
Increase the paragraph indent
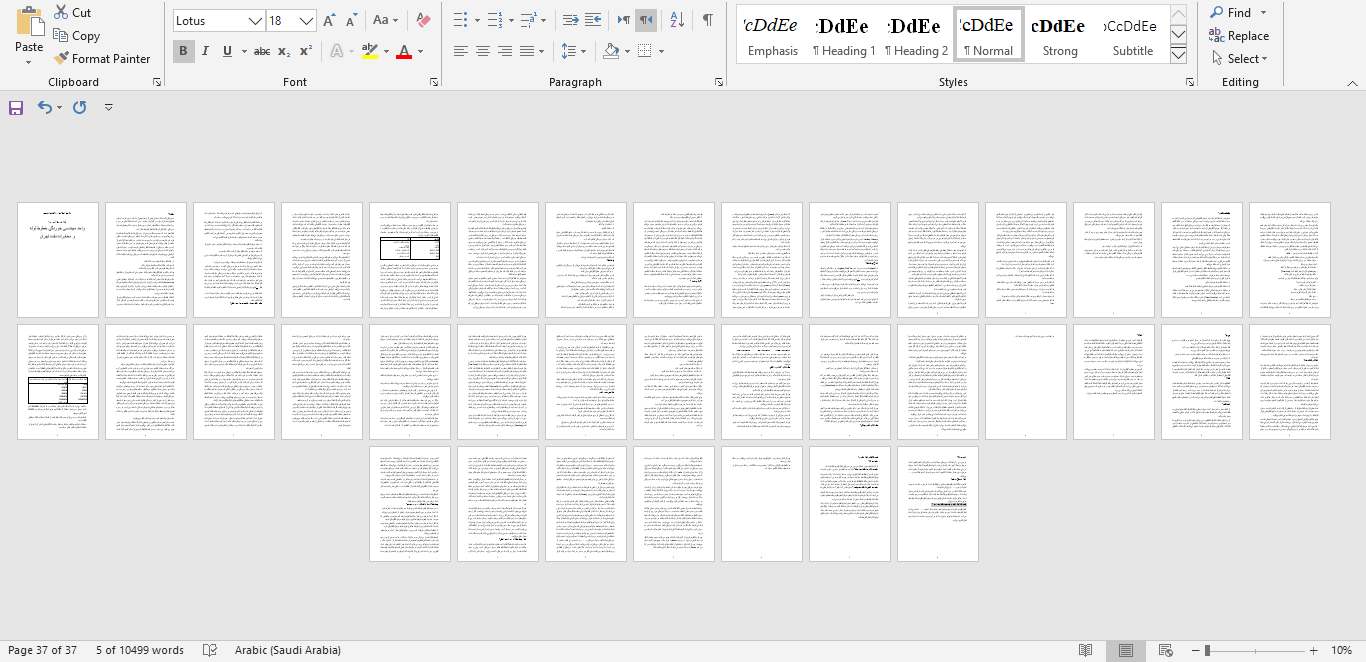[x=594, y=20]
